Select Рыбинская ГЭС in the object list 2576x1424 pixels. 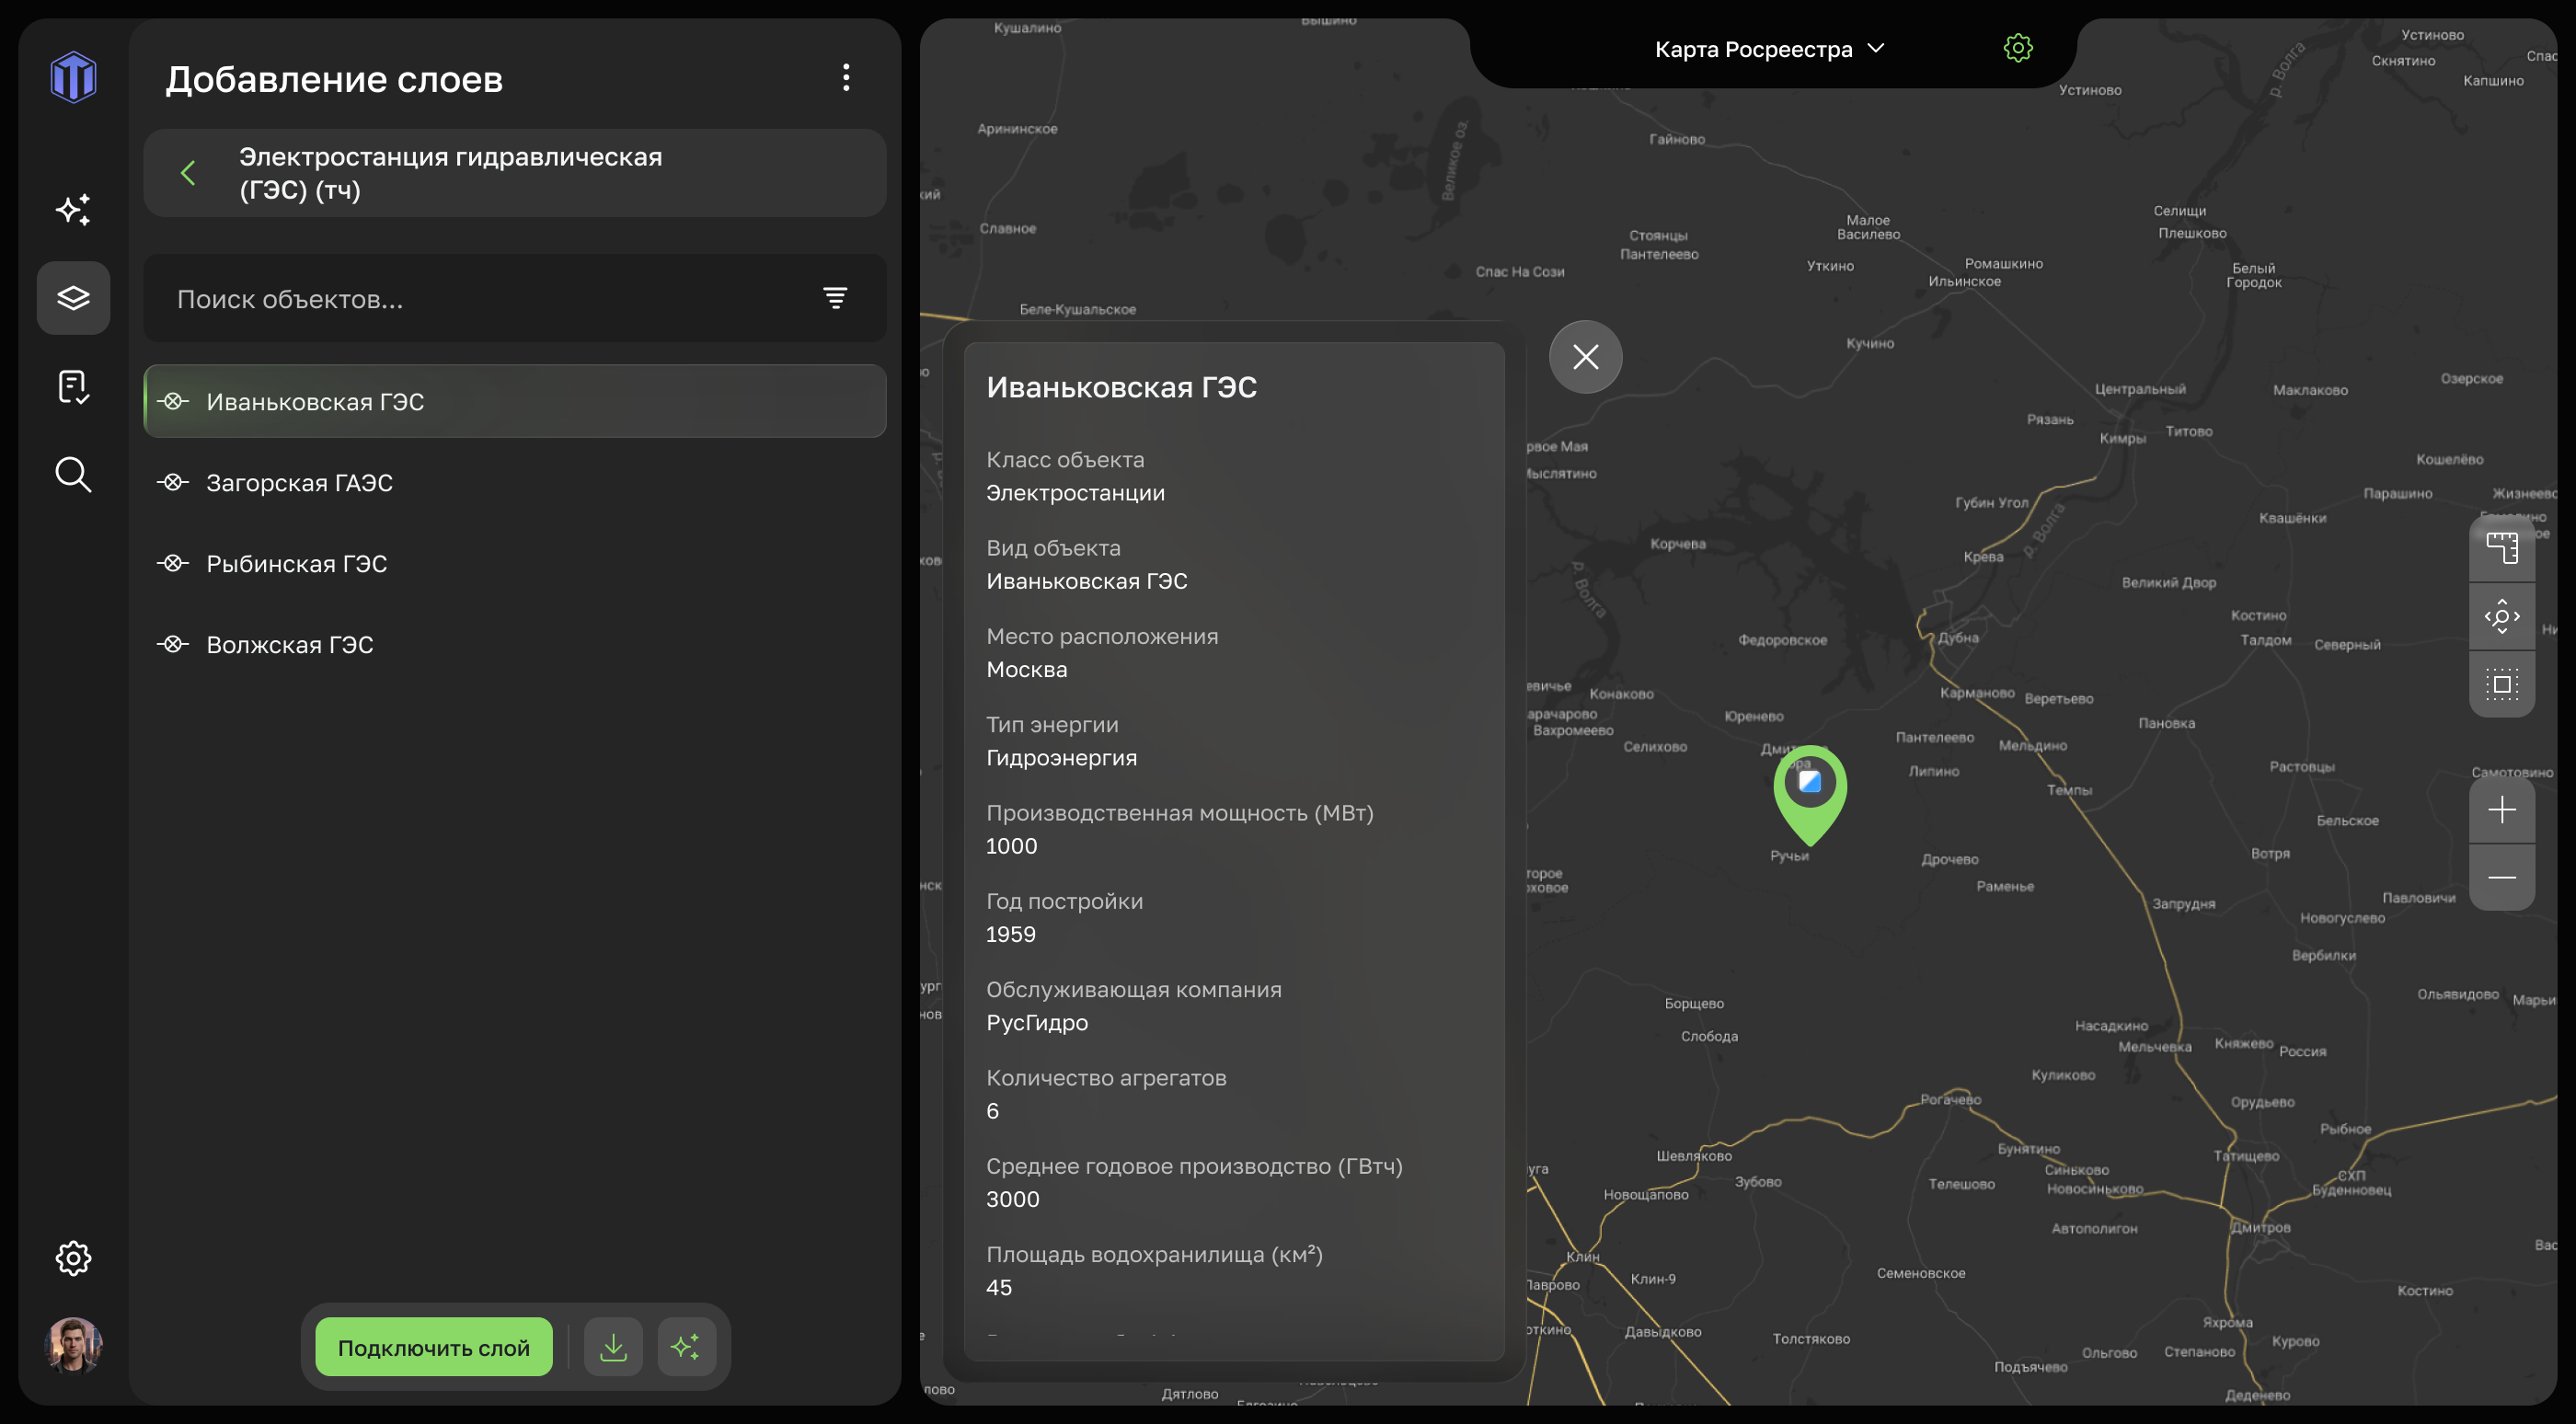click(x=515, y=563)
